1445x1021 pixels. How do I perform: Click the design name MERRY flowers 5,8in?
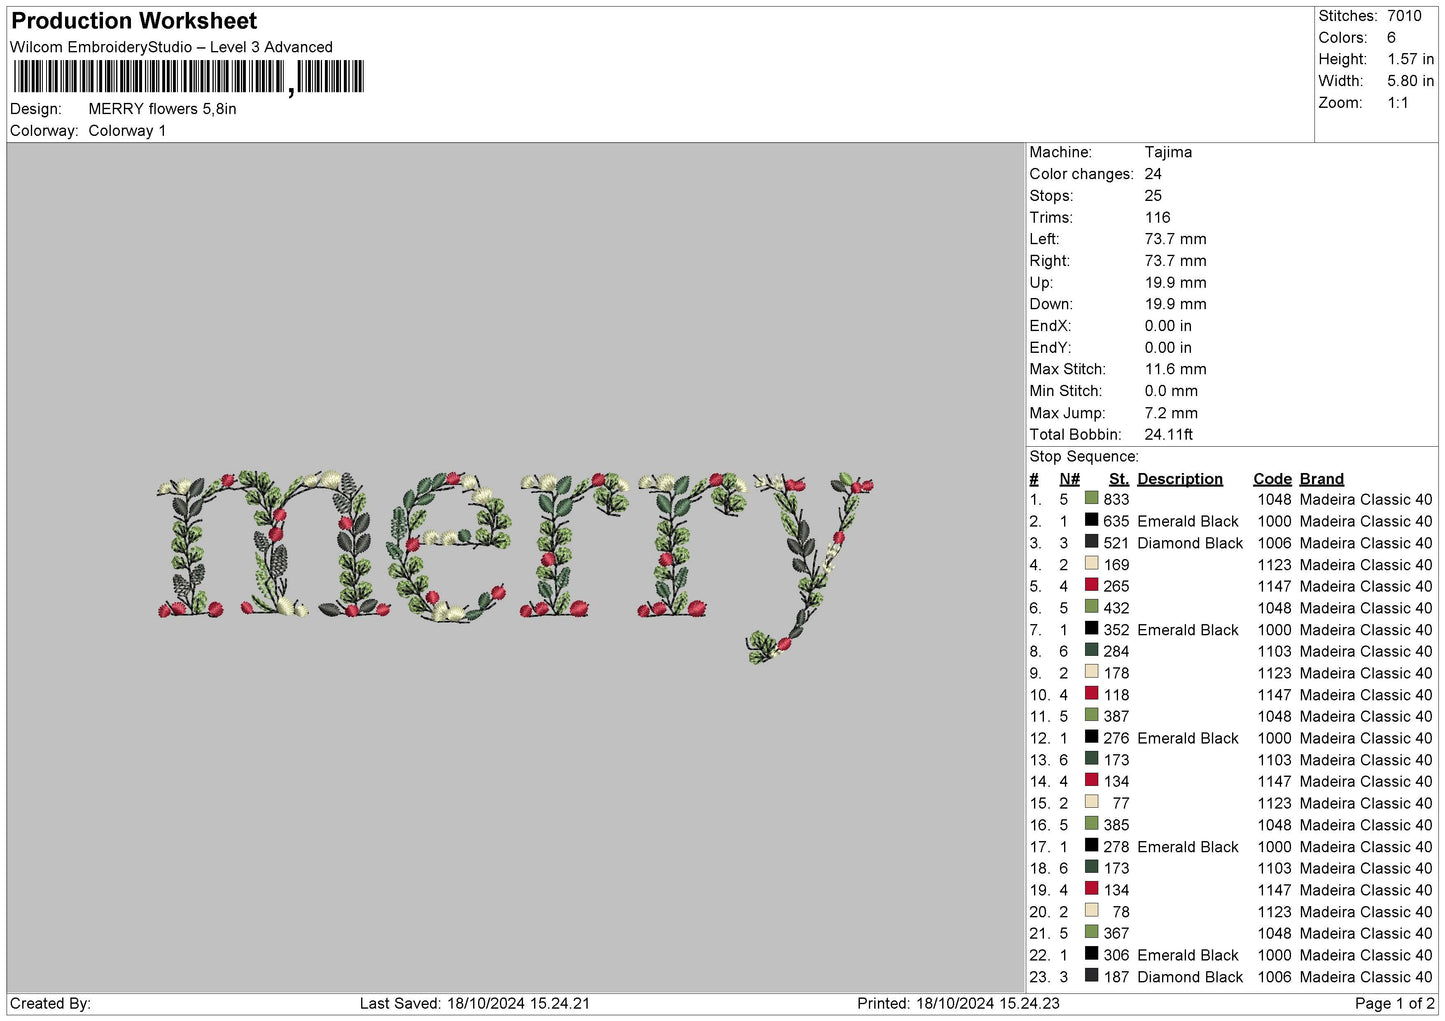point(162,109)
